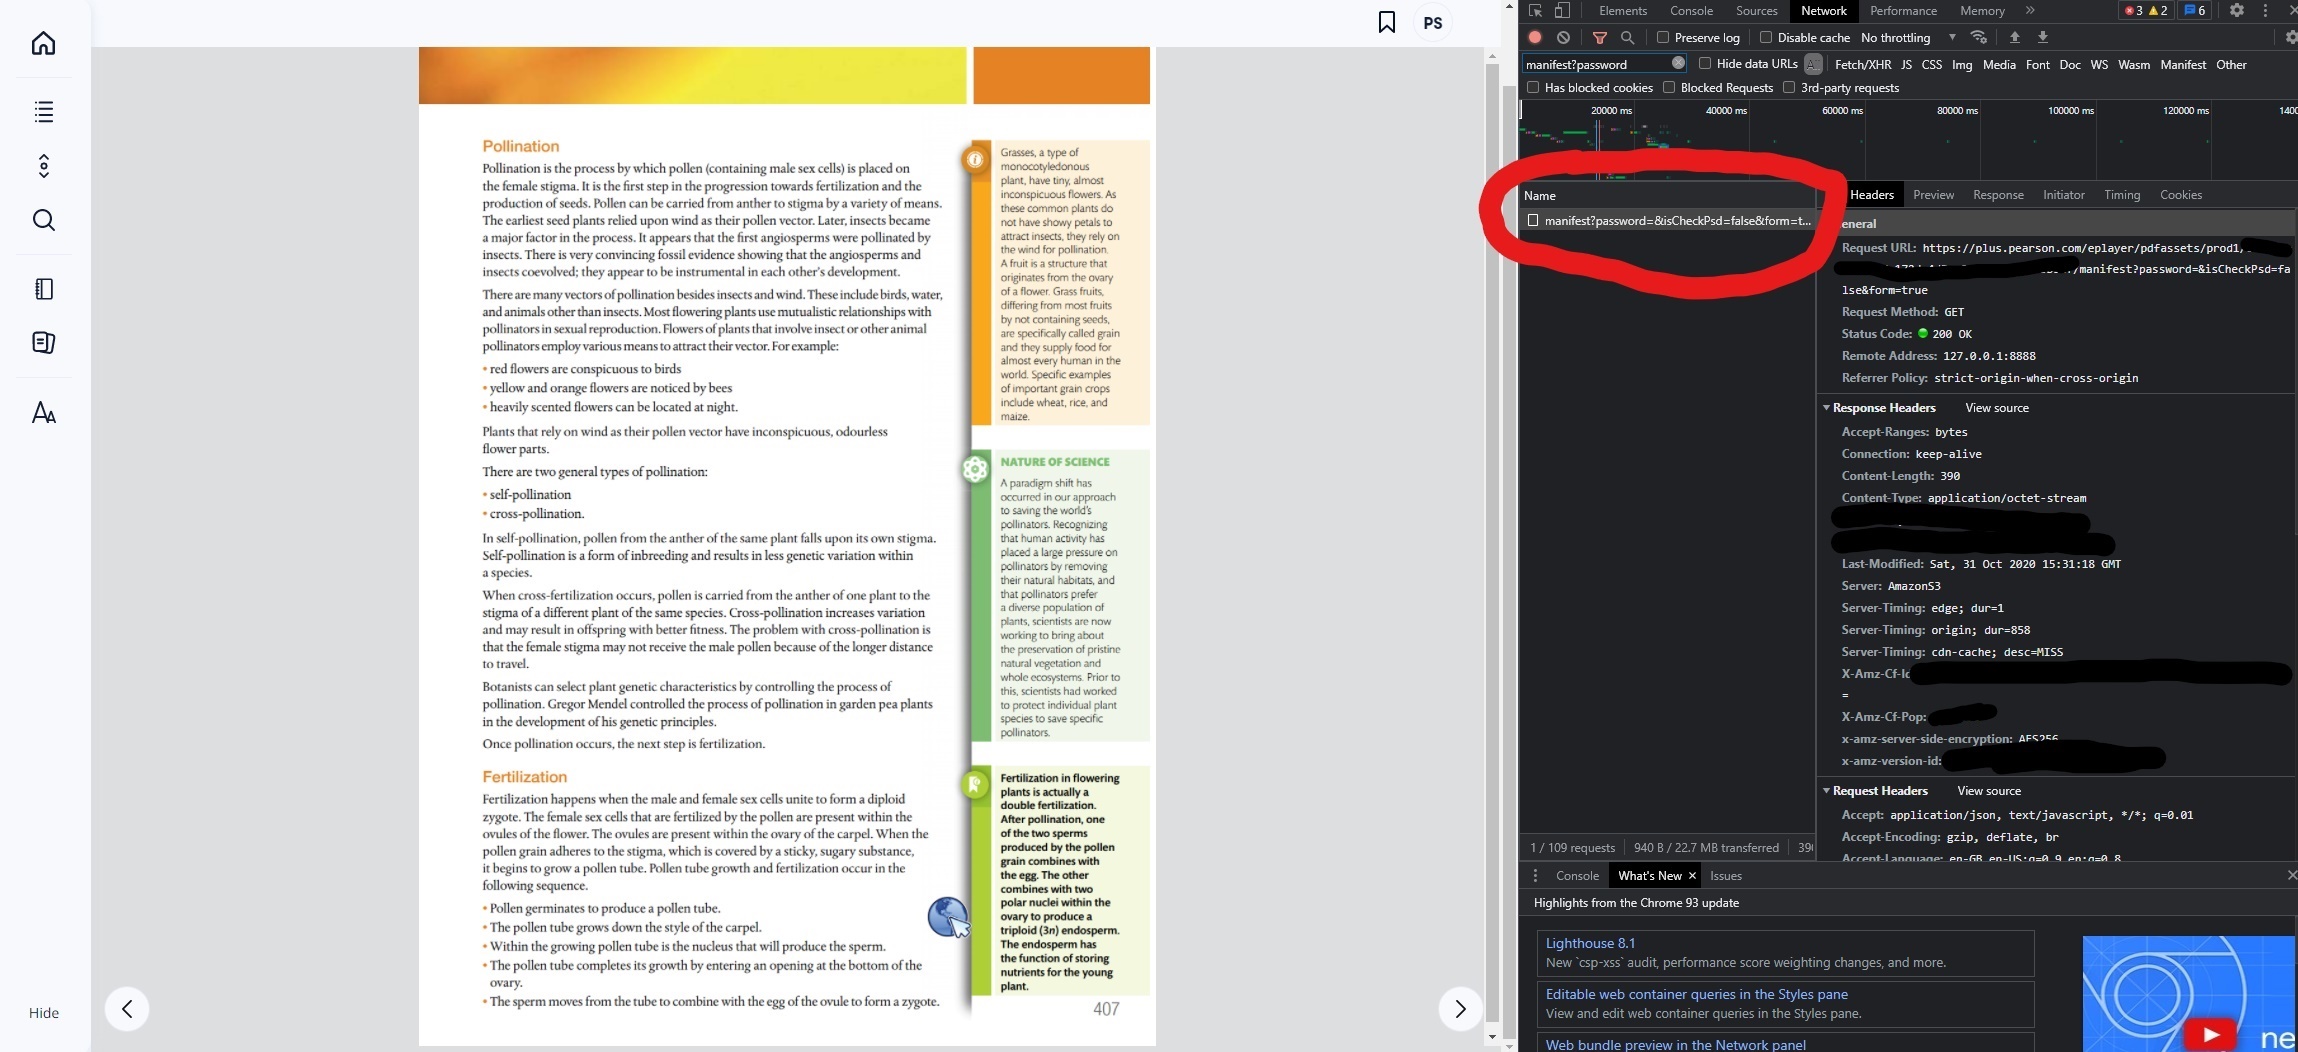This screenshot has width=2298, height=1052.
Task: Open the Cookies tab of request details
Action: pos(2181,195)
